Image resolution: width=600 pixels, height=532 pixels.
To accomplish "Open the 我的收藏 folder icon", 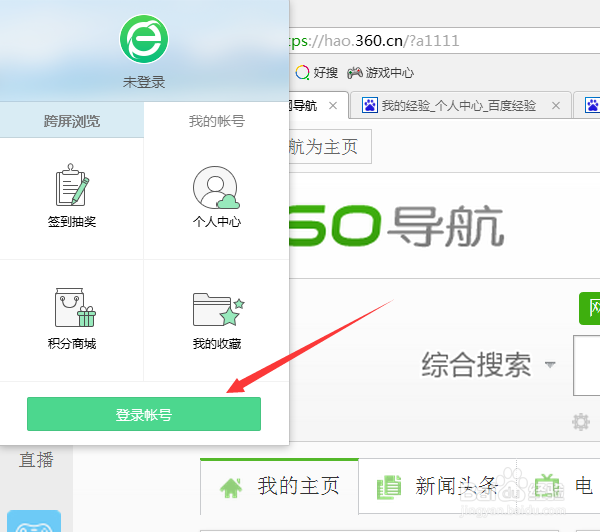I will click(218, 310).
